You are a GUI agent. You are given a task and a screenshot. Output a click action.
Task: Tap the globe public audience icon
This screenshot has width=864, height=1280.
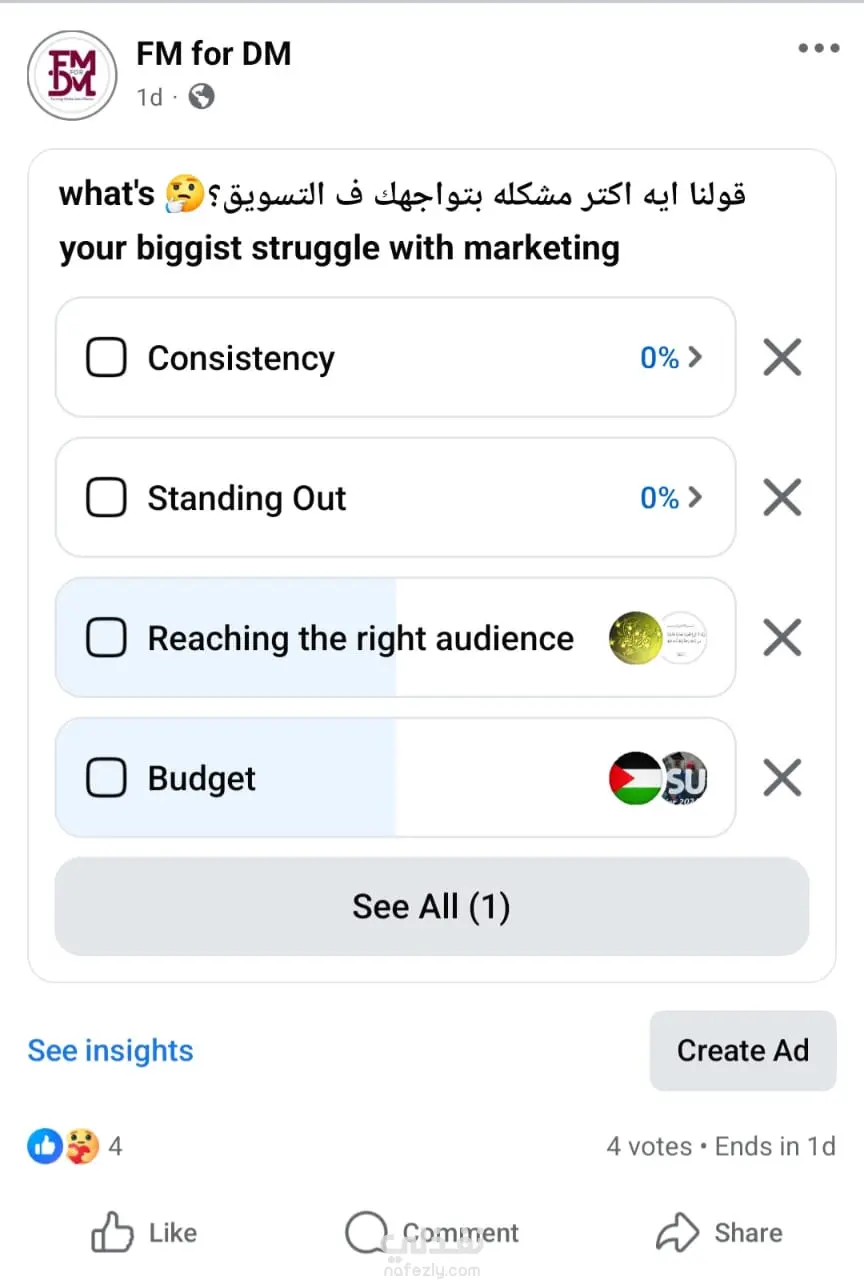point(201,97)
